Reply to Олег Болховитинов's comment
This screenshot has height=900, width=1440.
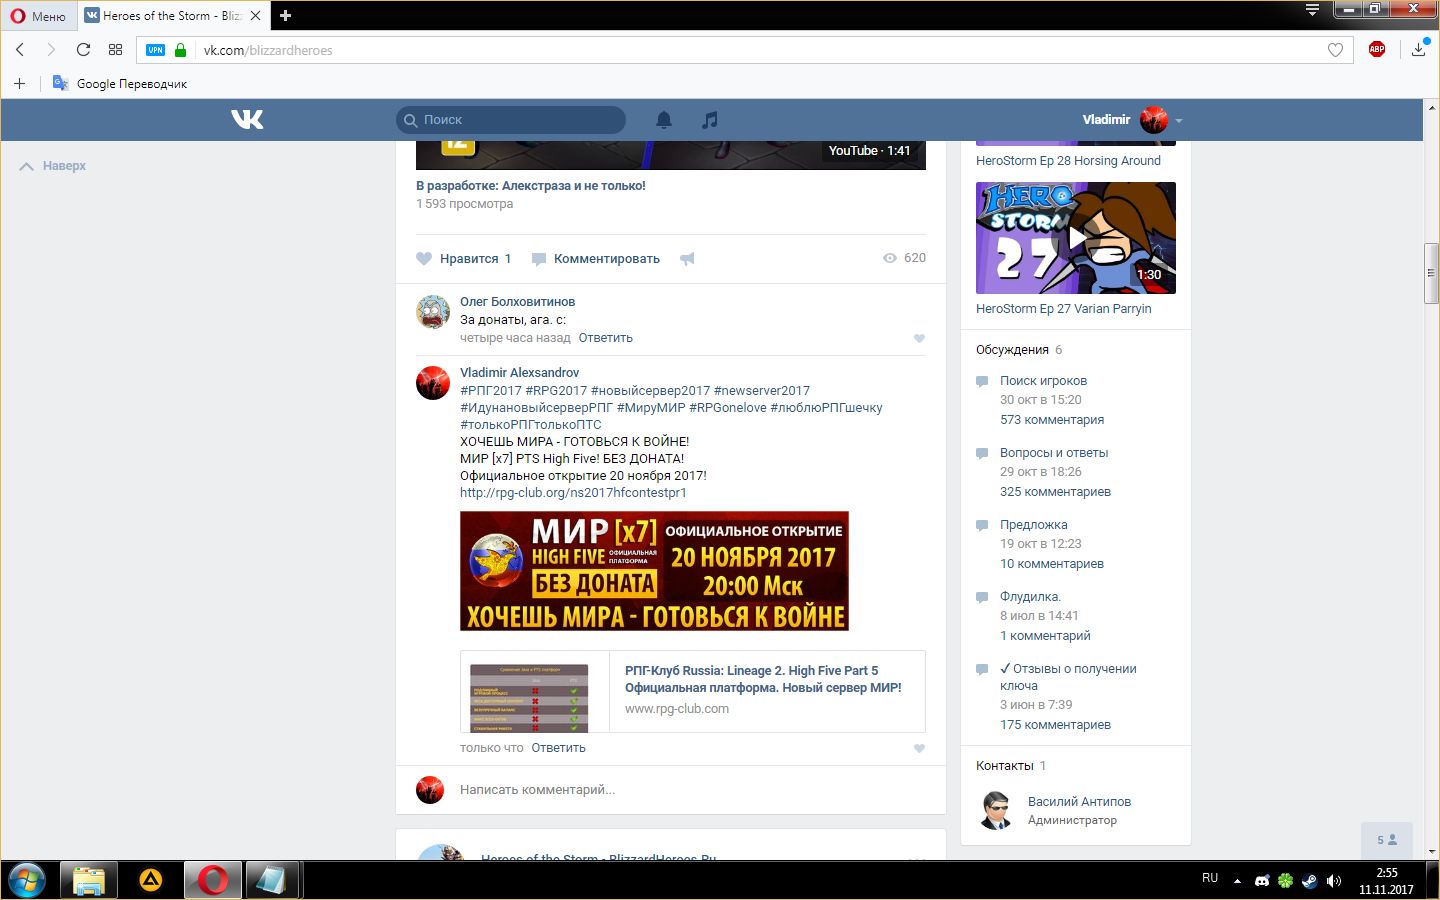point(605,338)
